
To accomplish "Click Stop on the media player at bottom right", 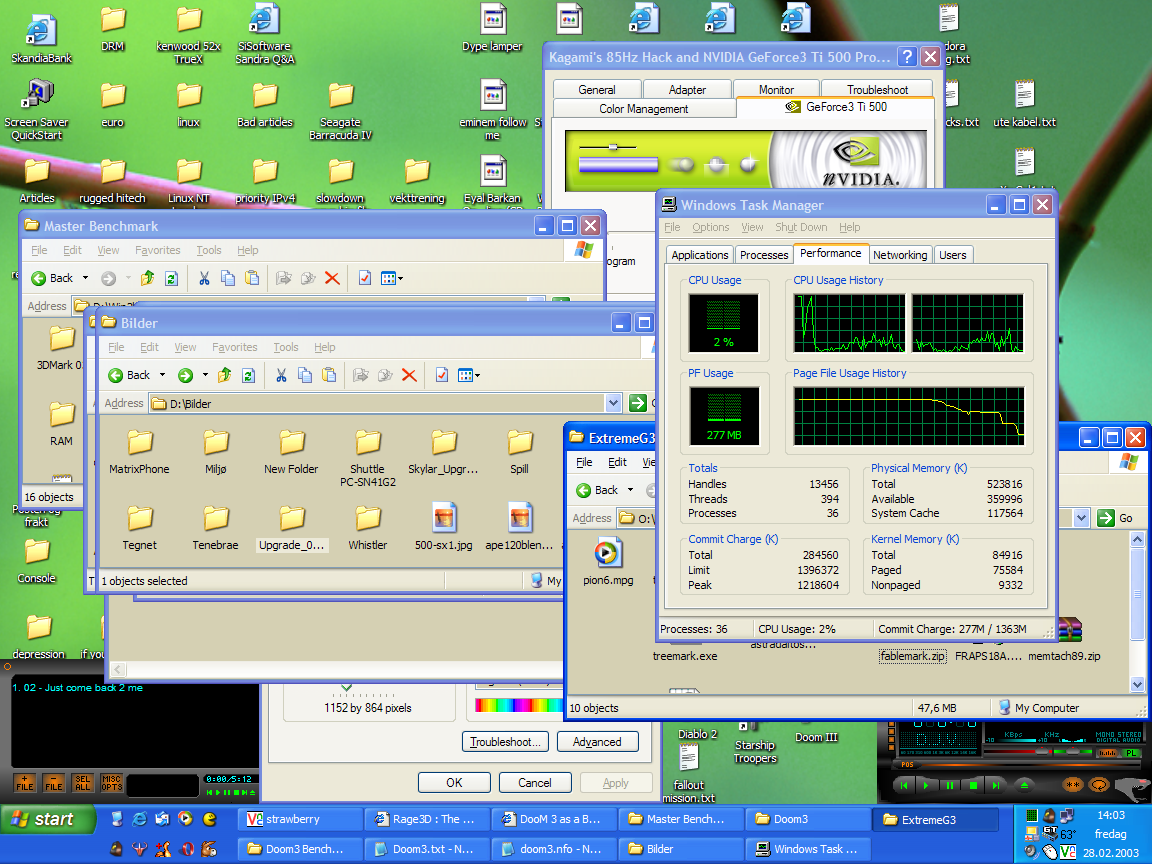I will point(973,785).
